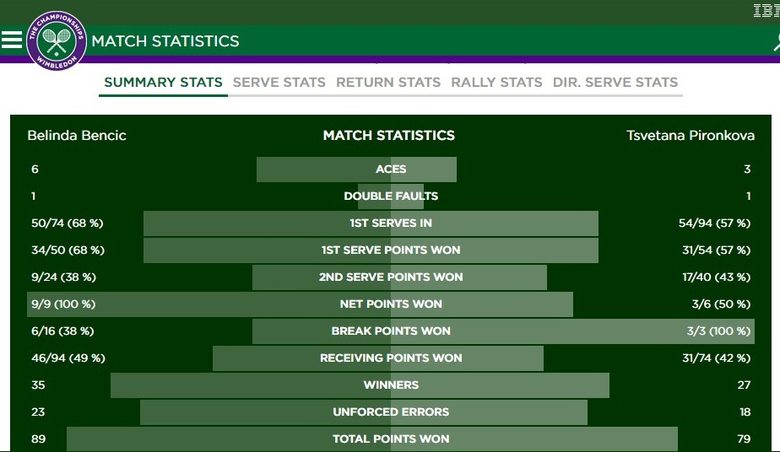Click the Net Points Won bar
This screenshot has height=452, width=780.
(300, 304)
